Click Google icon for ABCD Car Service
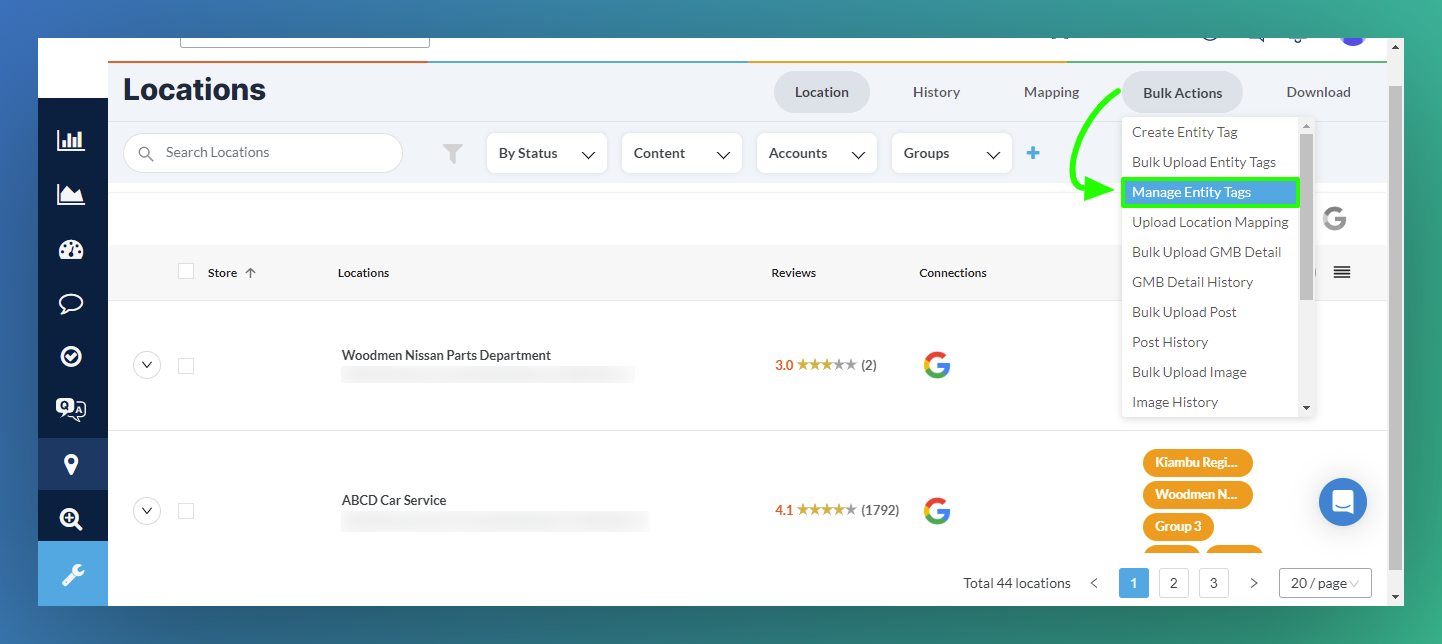 click(x=937, y=511)
